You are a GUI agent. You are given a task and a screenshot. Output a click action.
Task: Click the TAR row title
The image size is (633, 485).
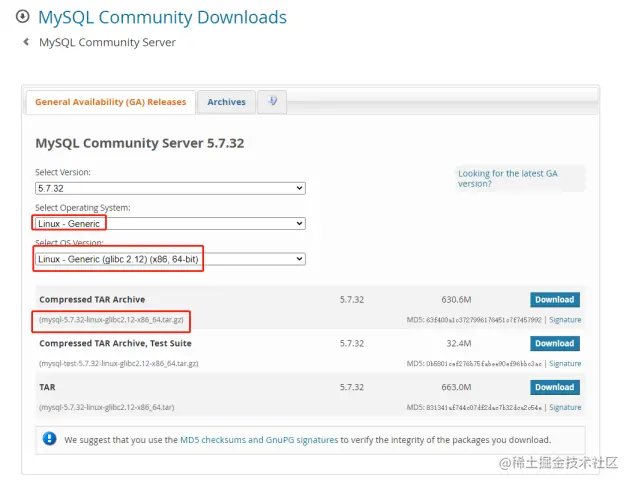(47, 387)
